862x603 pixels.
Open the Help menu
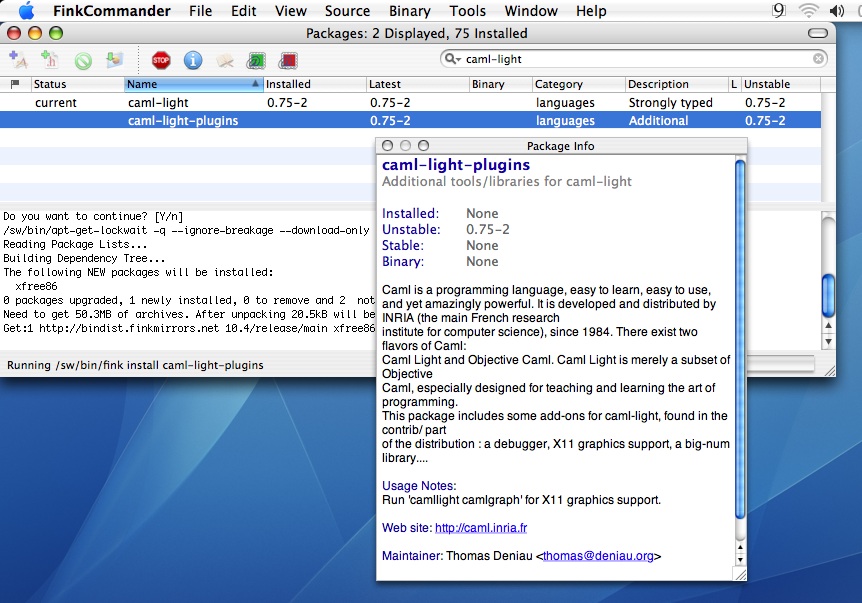point(592,10)
